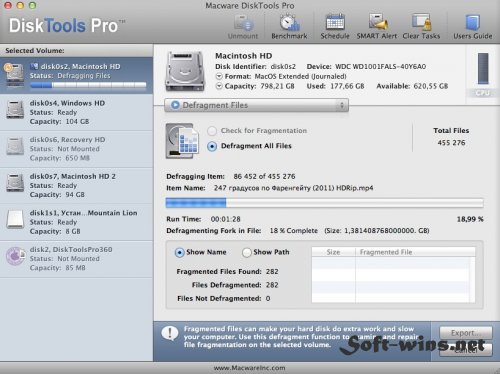Open the Defragment Files dropdown menu
Screen dimensions: 500x374
click(256, 105)
